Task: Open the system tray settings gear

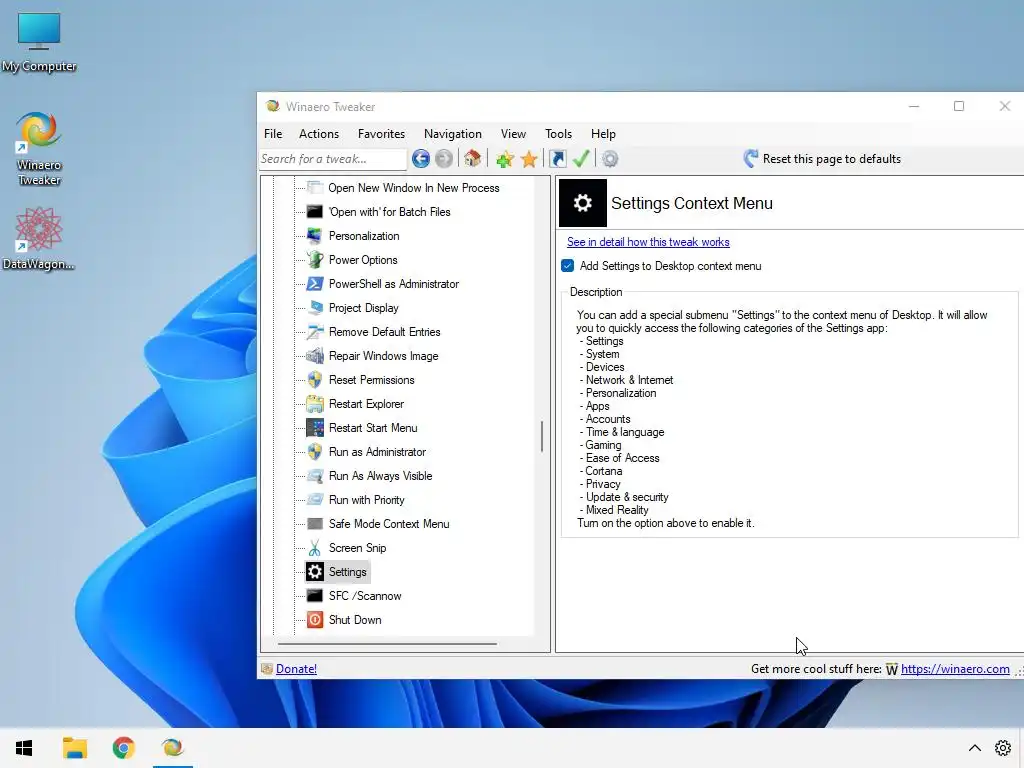Action: [x=1003, y=748]
